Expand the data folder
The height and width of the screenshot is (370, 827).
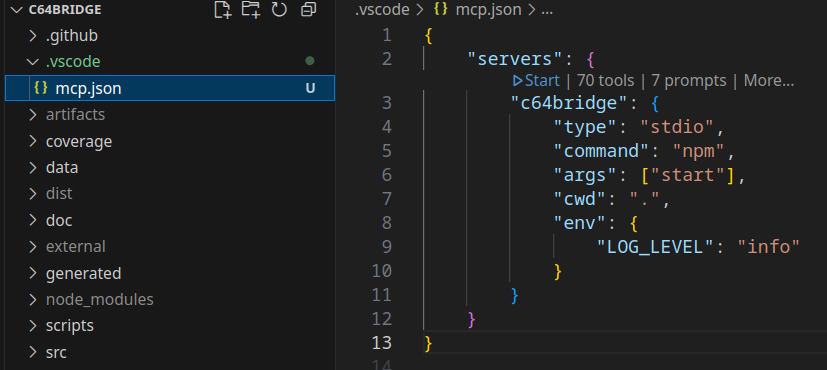pos(33,168)
